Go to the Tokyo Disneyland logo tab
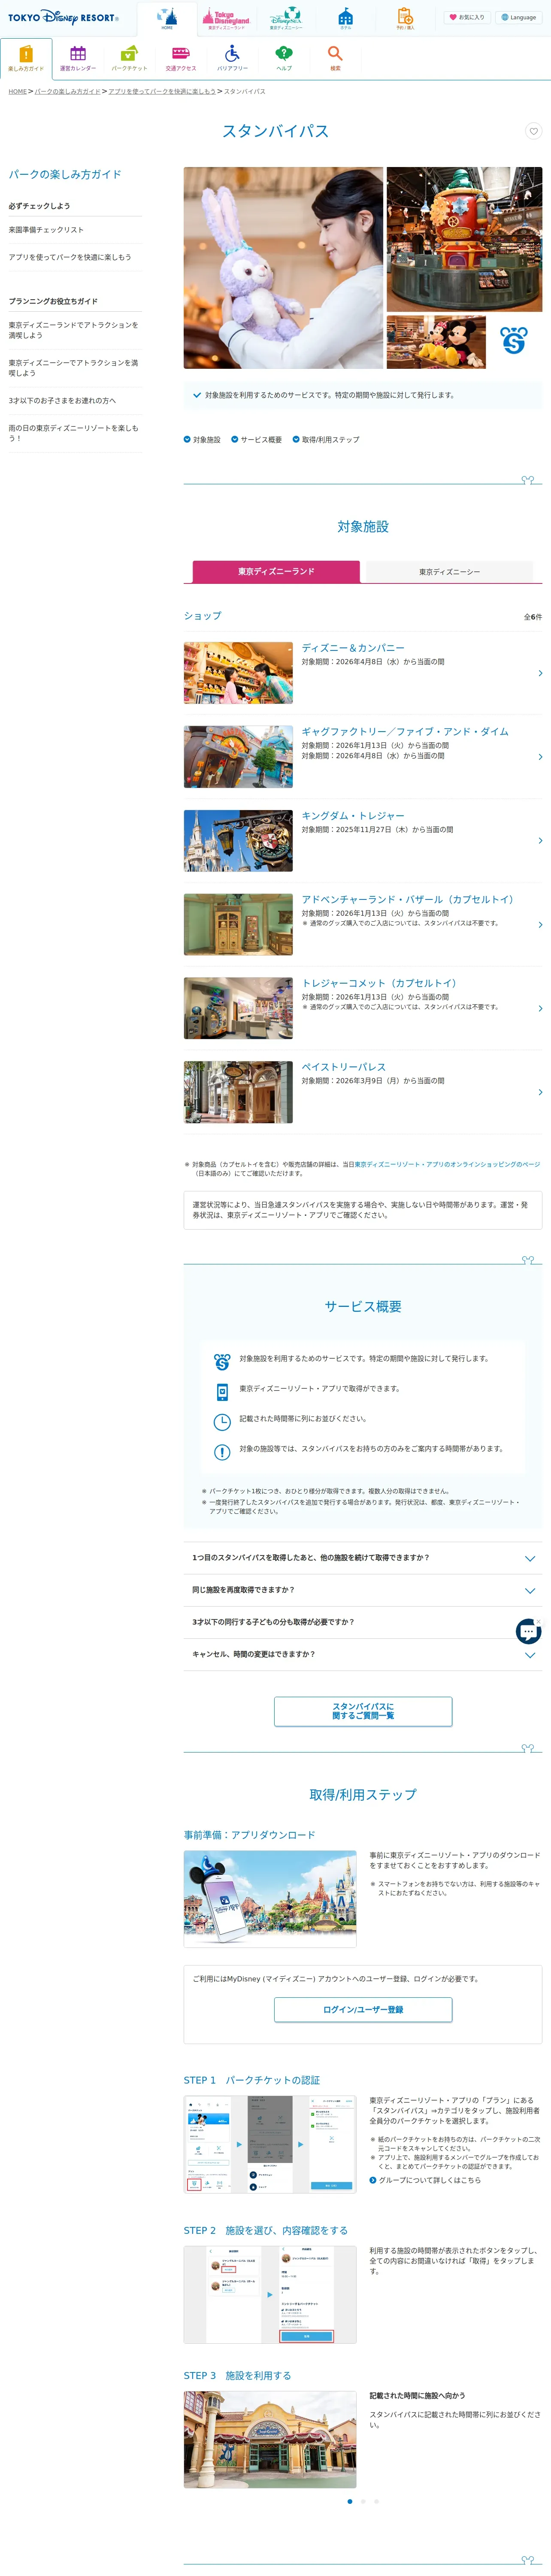 tap(226, 19)
